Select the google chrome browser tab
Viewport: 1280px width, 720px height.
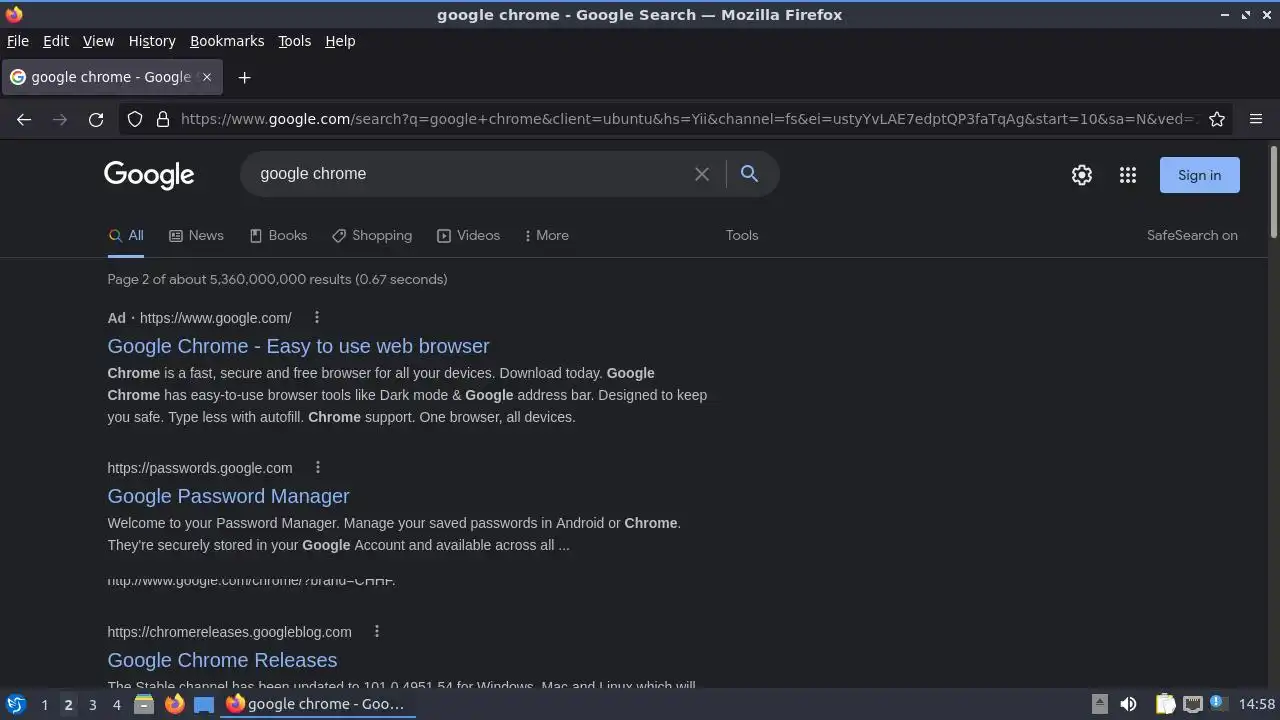(x=111, y=77)
